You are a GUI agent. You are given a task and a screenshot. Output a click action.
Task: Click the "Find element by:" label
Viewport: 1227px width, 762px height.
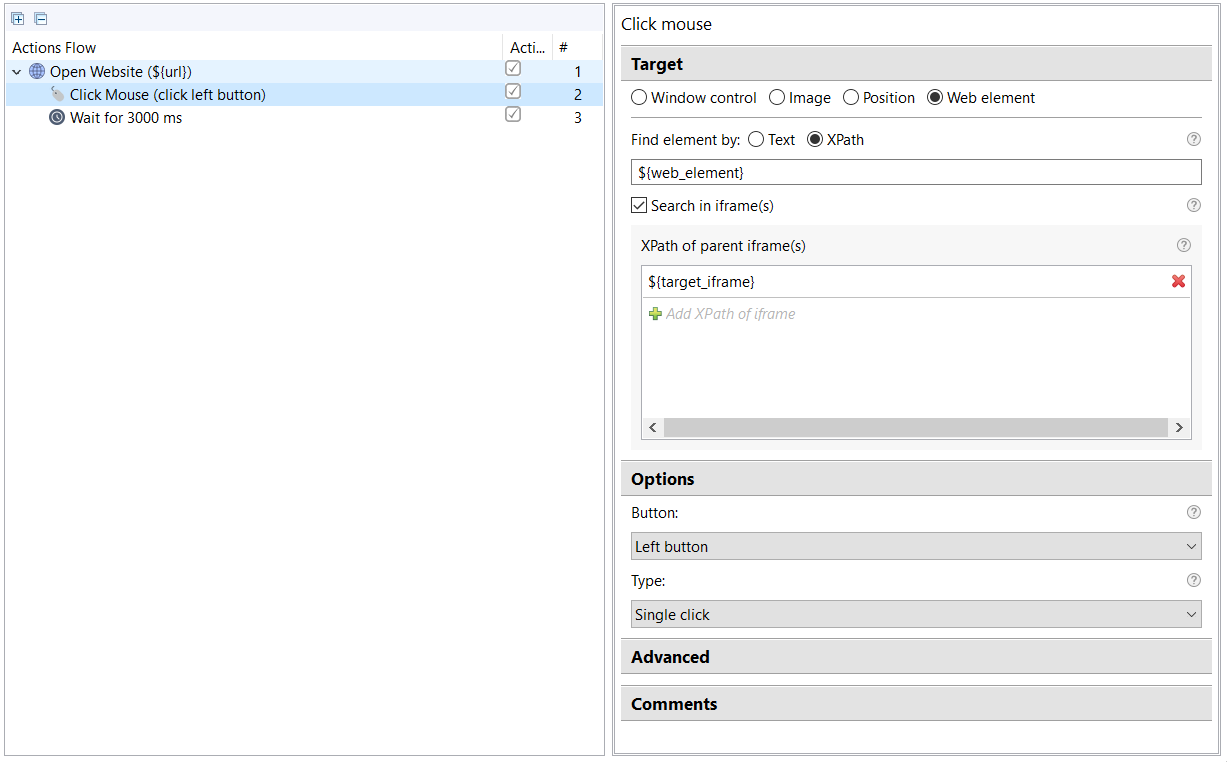(x=686, y=140)
